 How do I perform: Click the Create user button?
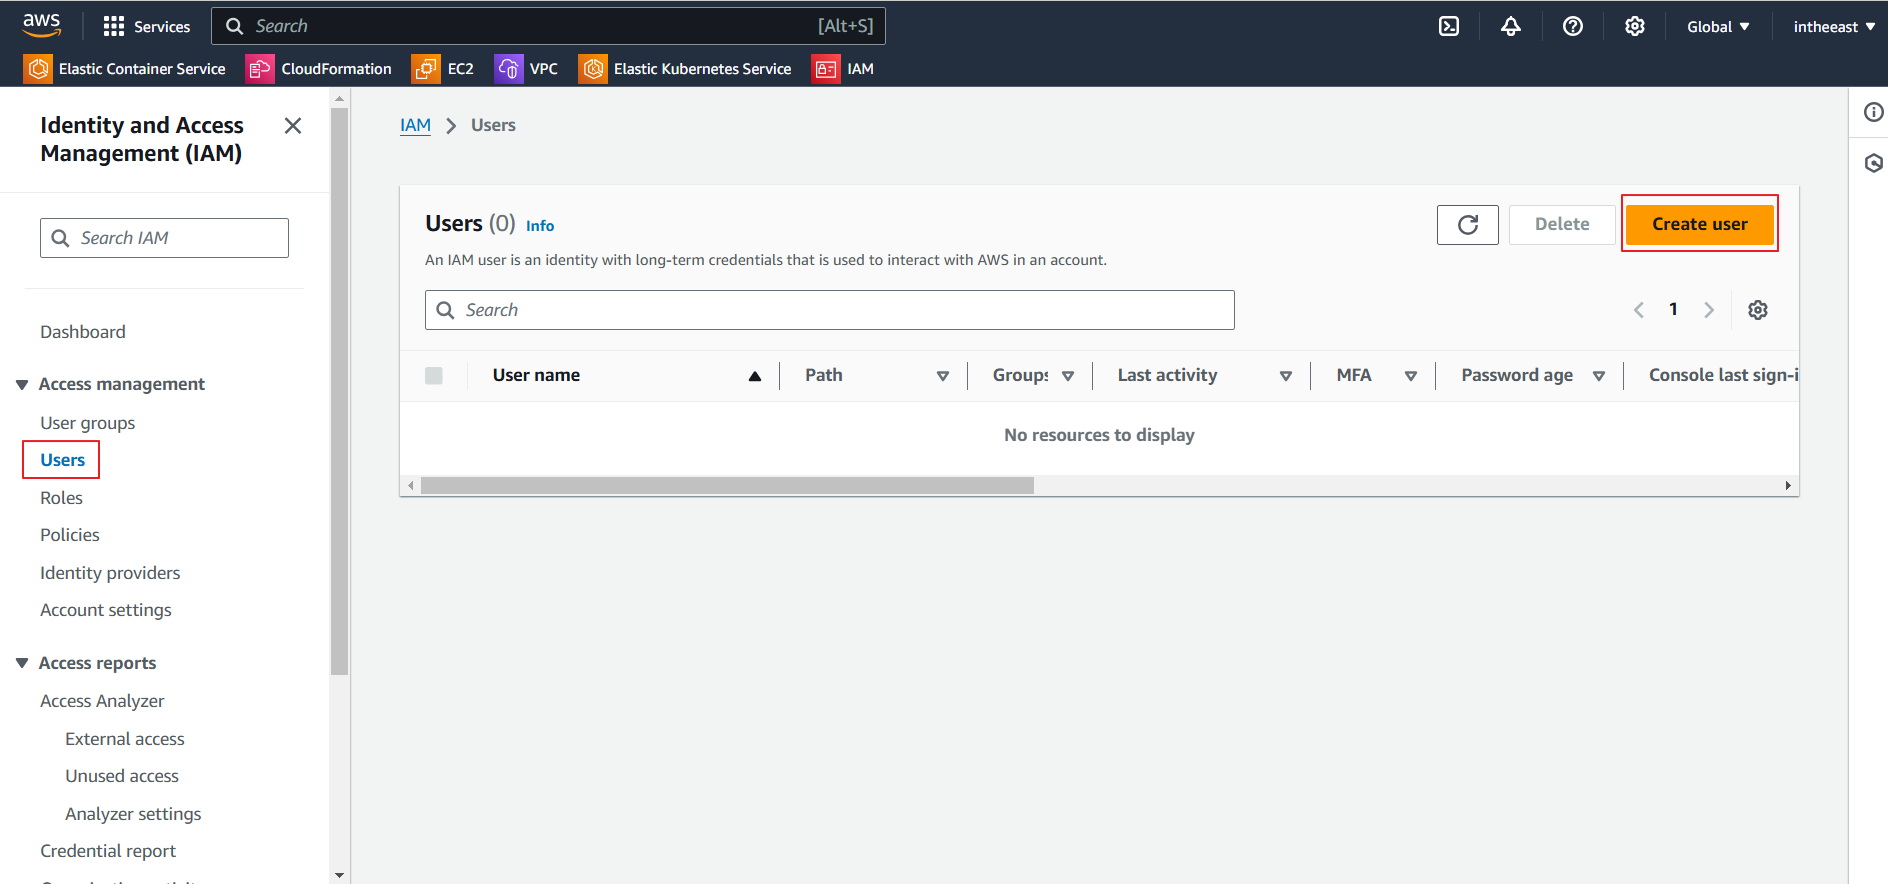point(1700,224)
